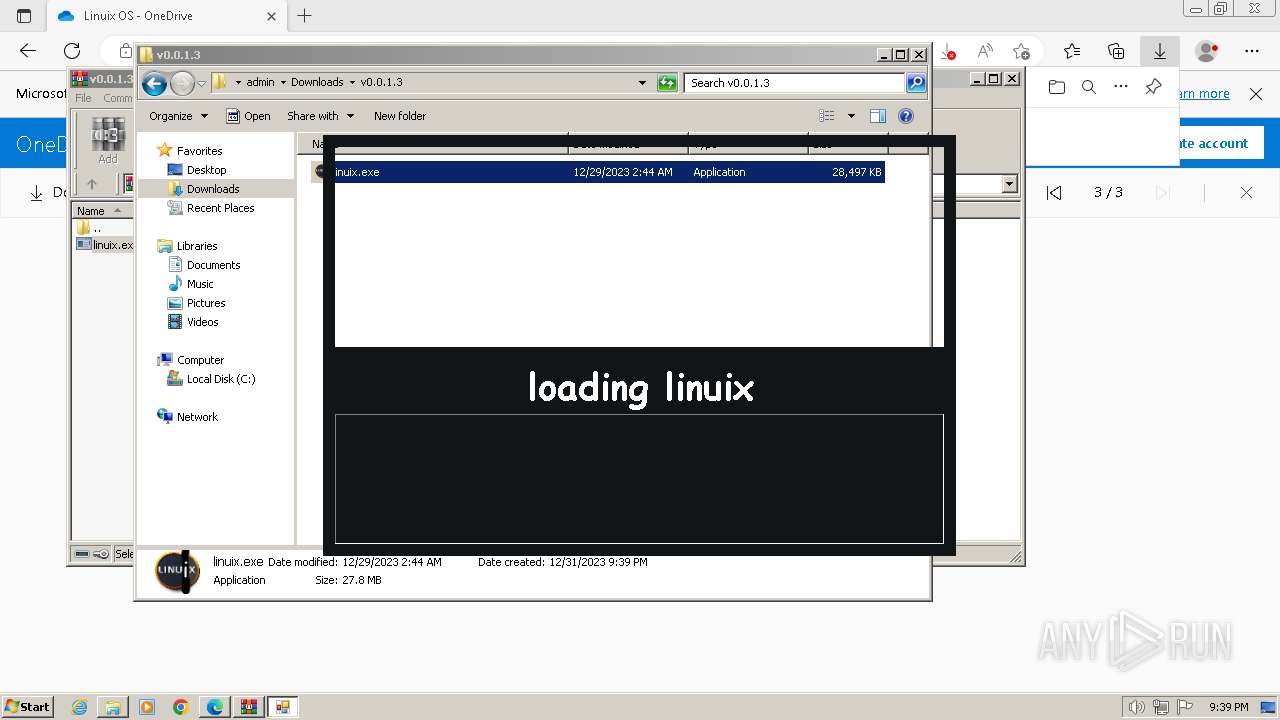
Task: Open File menu in WinRAR window
Action: 83,98
